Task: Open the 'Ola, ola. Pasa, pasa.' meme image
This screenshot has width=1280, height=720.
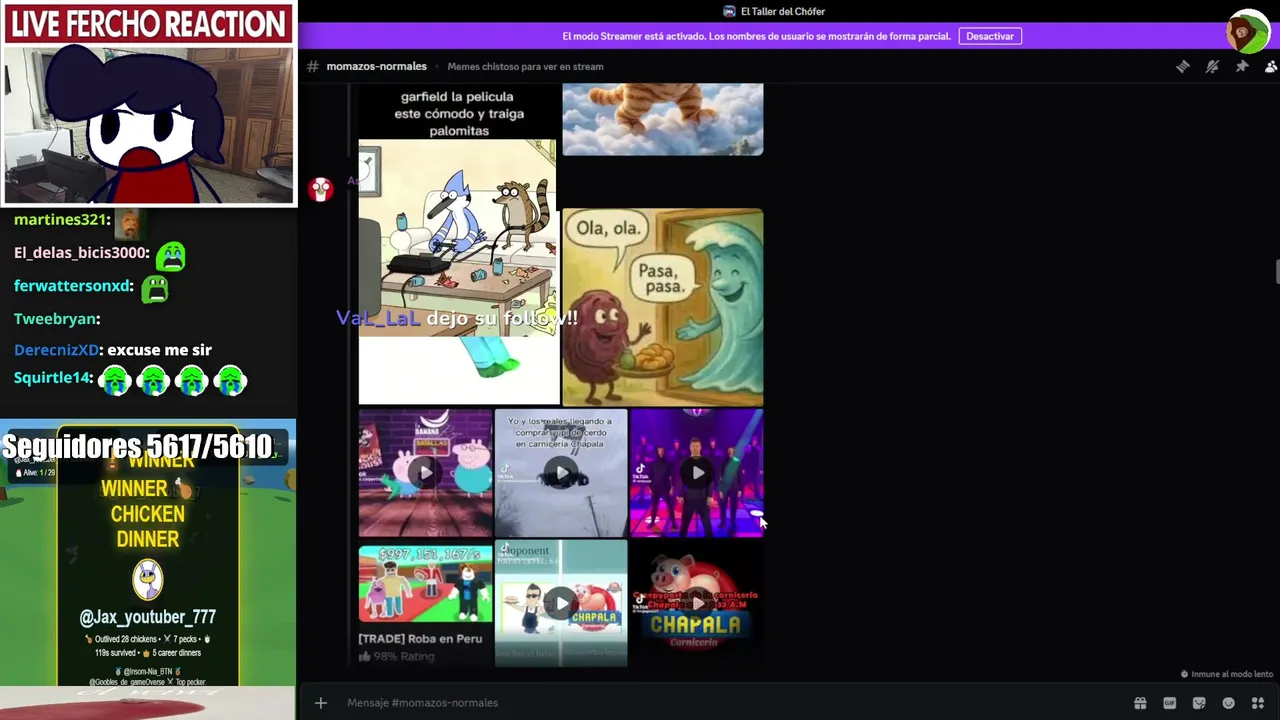Action: coord(662,307)
